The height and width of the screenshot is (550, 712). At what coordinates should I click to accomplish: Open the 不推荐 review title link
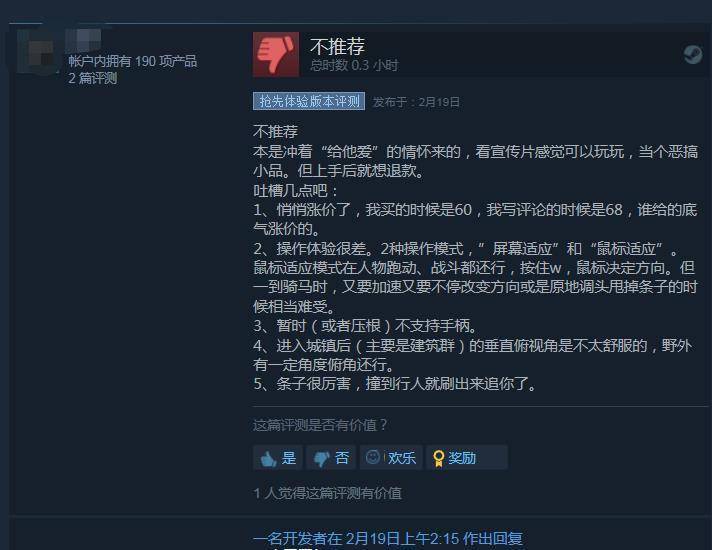pyautogui.click(x=337, y=46)
